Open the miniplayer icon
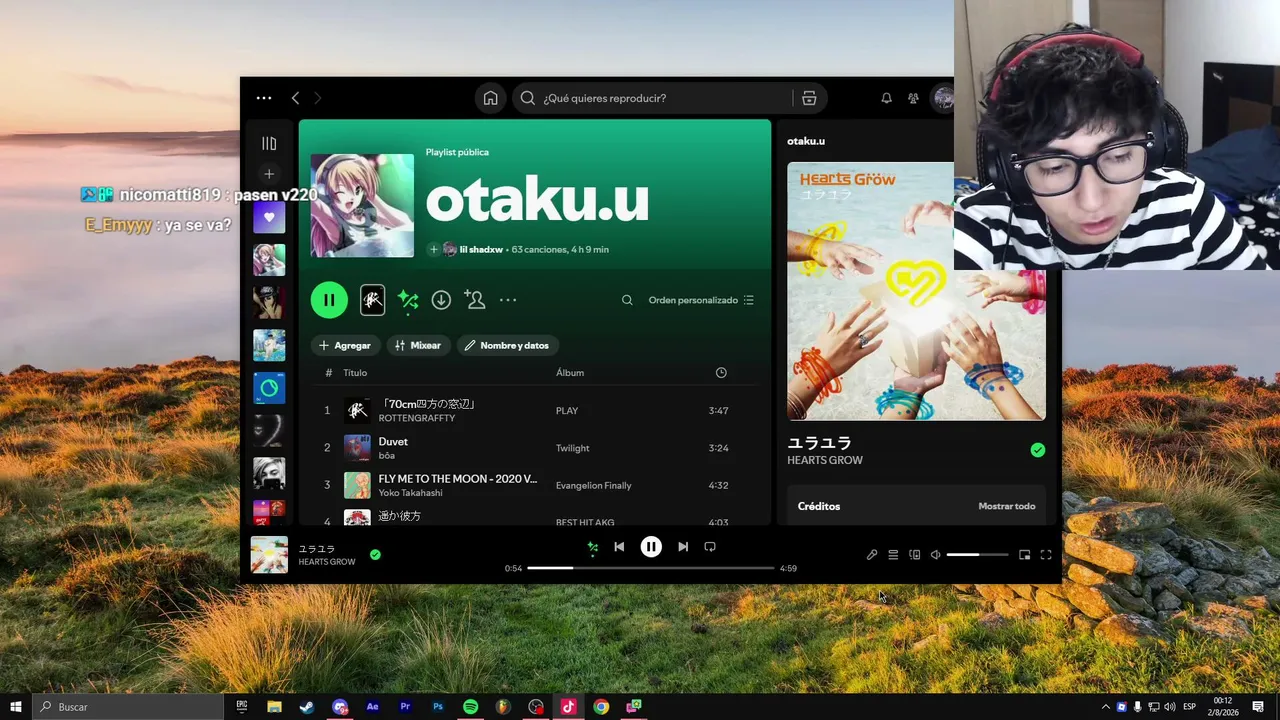Viewport: 1280px width, 720px height. (1024, 555)
